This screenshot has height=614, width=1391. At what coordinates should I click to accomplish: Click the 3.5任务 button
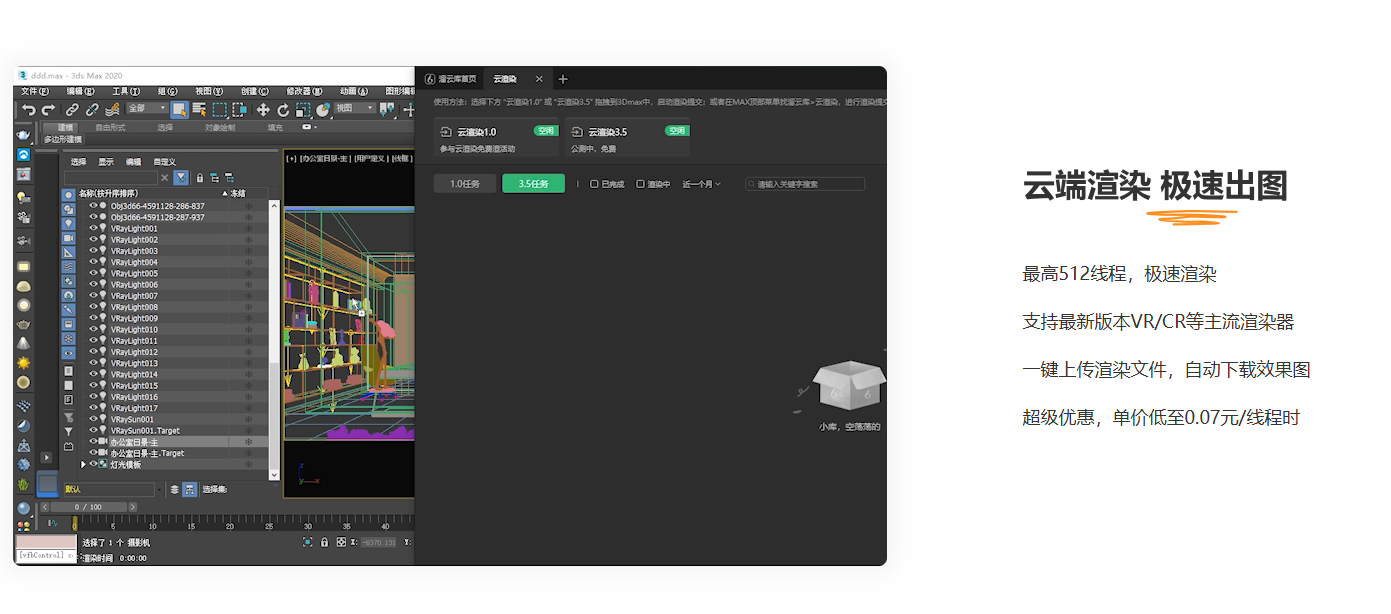click(x=534, y=184)
